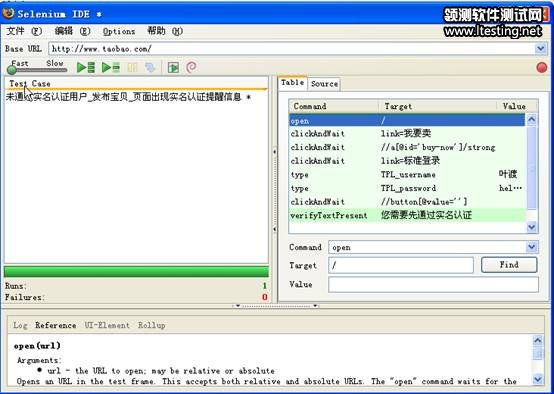Play the entire test suite
Screen dimensions: 554x394
[86, 67]
